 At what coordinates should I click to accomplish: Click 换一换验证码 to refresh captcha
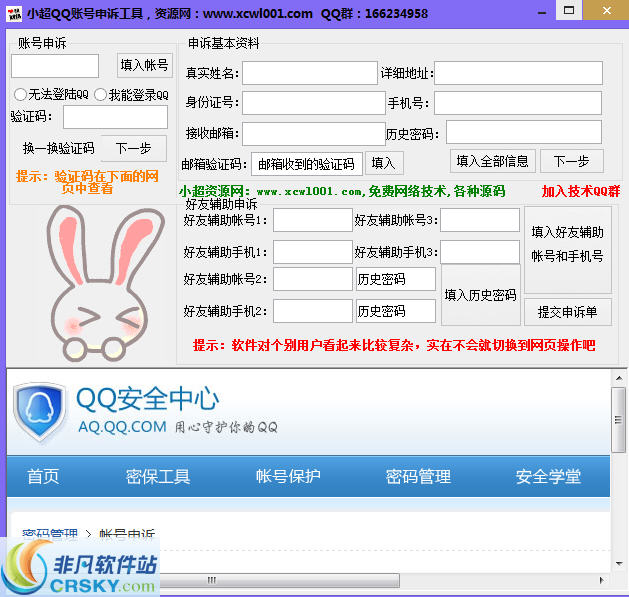pos(59,148)
